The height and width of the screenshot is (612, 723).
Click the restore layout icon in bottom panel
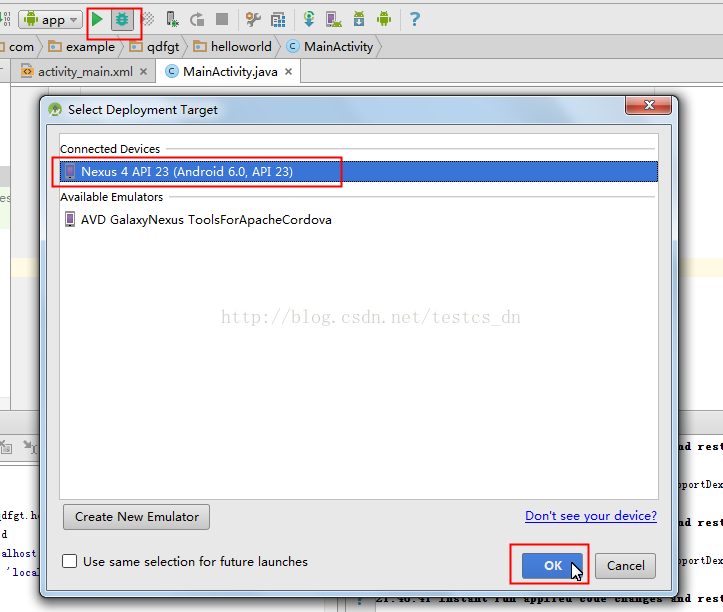click(x=6, y=446)
